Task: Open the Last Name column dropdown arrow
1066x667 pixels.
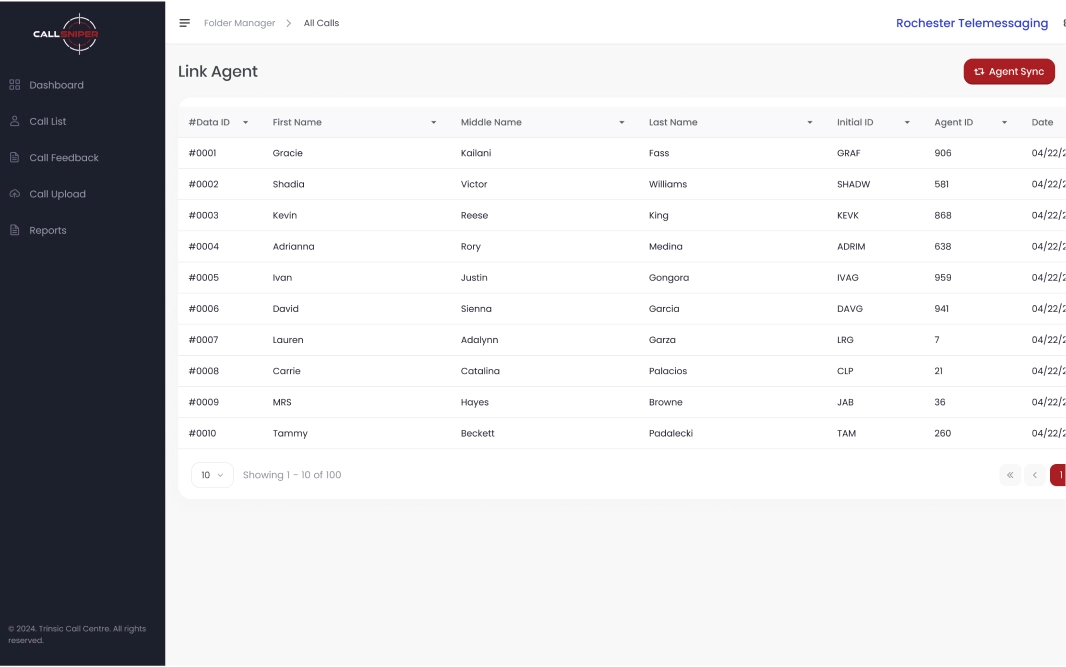Action: (809, 123)
